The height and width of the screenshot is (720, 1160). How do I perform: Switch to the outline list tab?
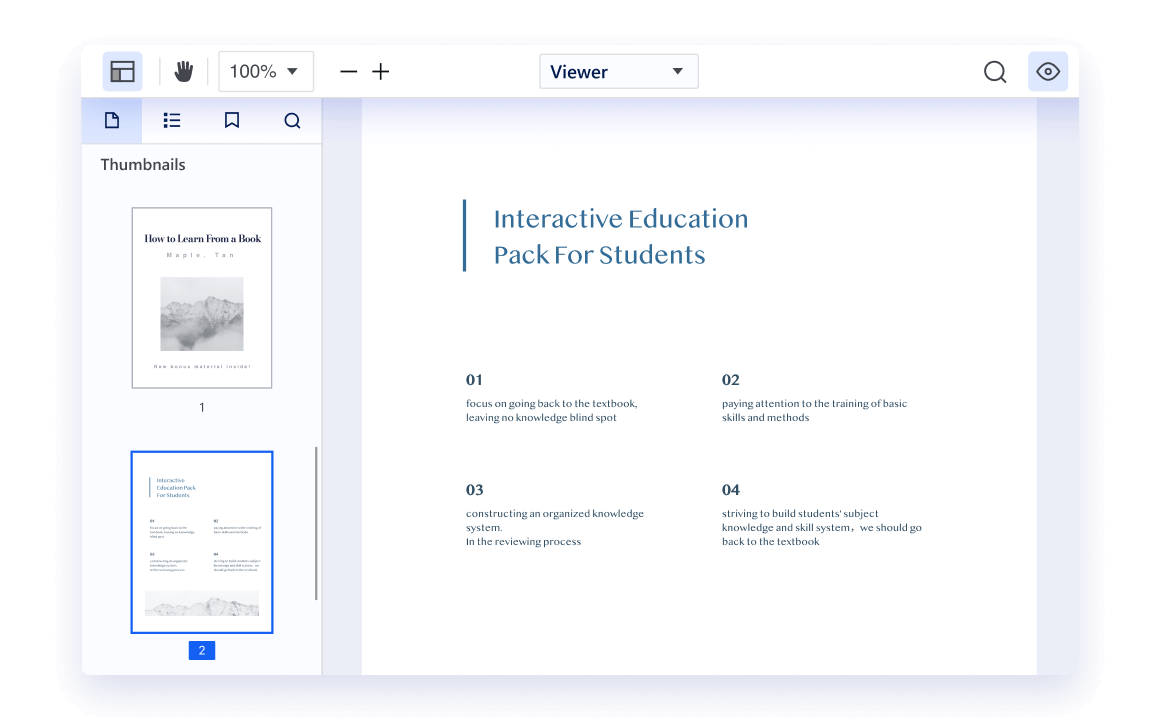[172, 121]
